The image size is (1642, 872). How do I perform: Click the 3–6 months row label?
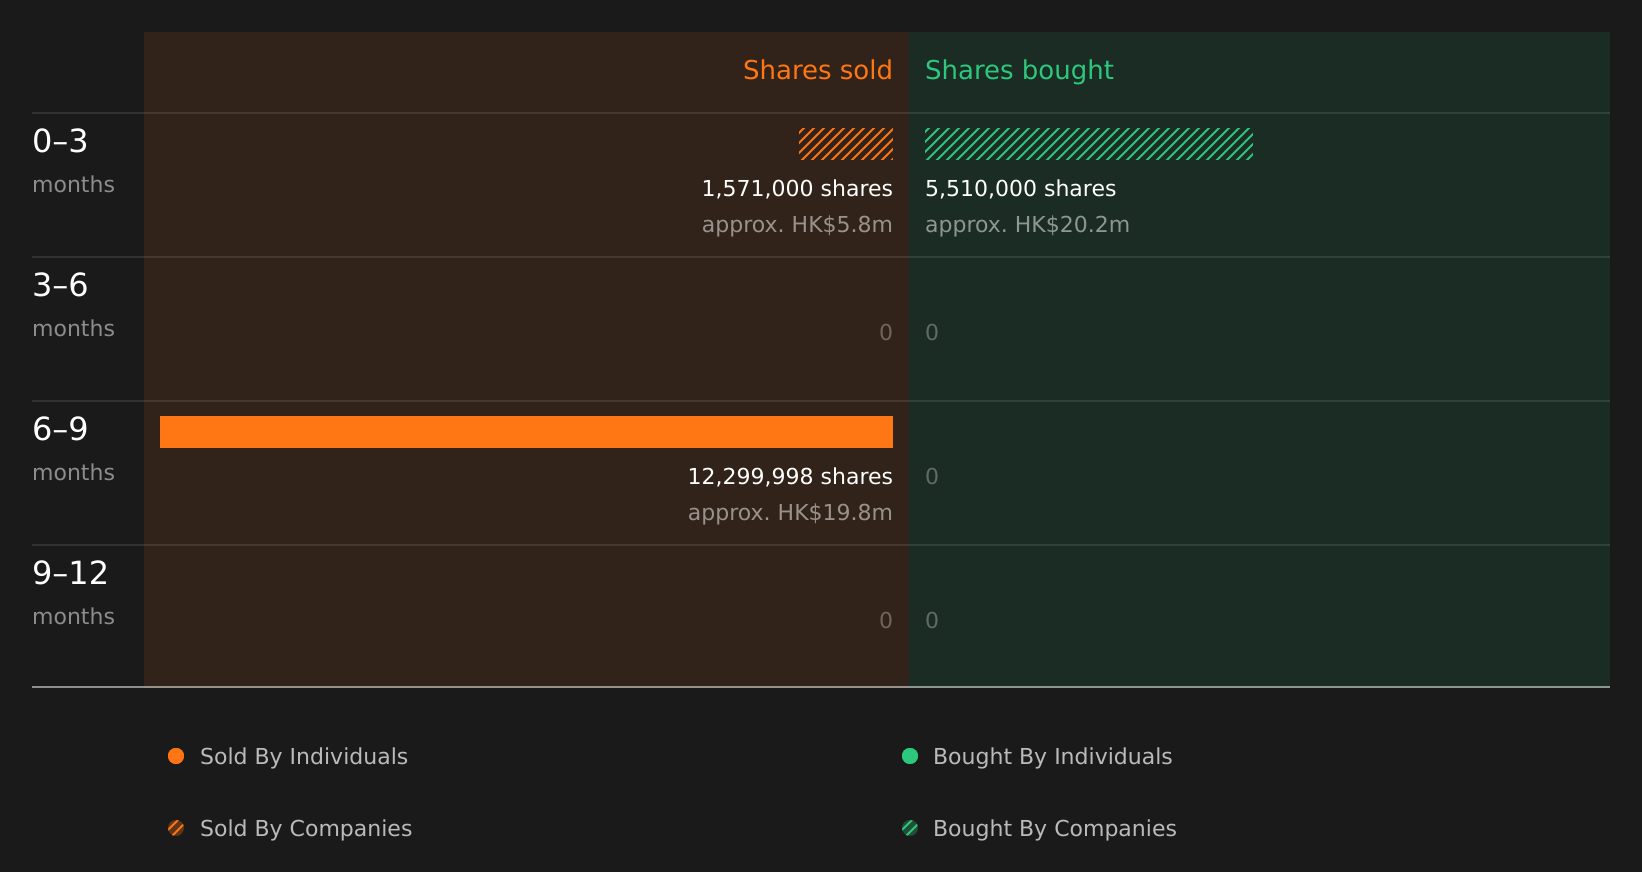pyautogui.click(x=73, y=305)
